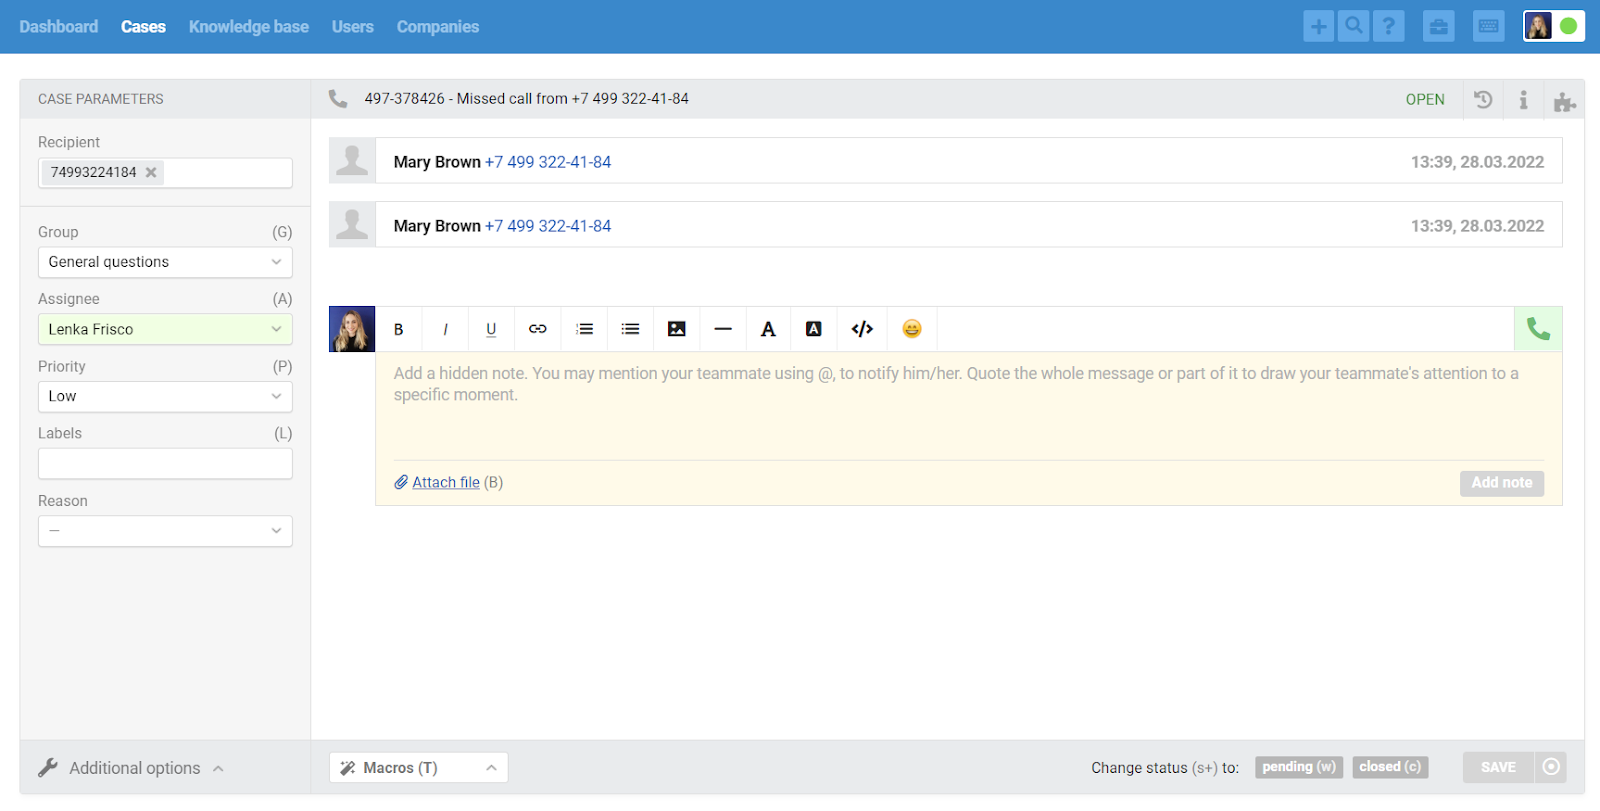Toggle underline text formatting
The width and height of the screenshot is (1600, 811).
tap(491, 329)
